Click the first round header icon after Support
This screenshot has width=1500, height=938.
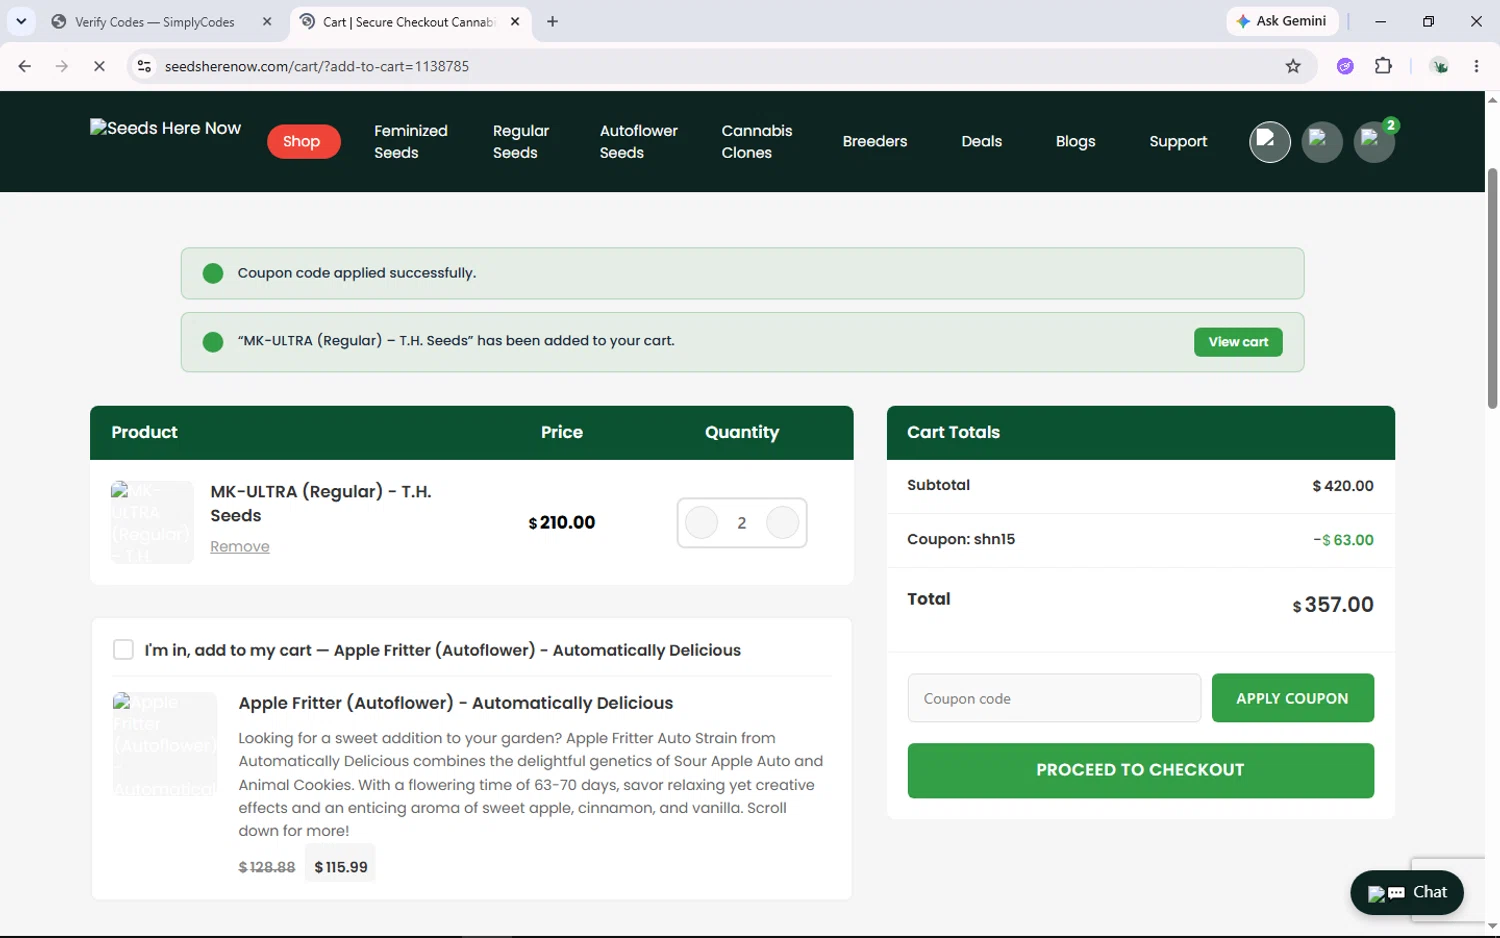(x=1269, y=142)
